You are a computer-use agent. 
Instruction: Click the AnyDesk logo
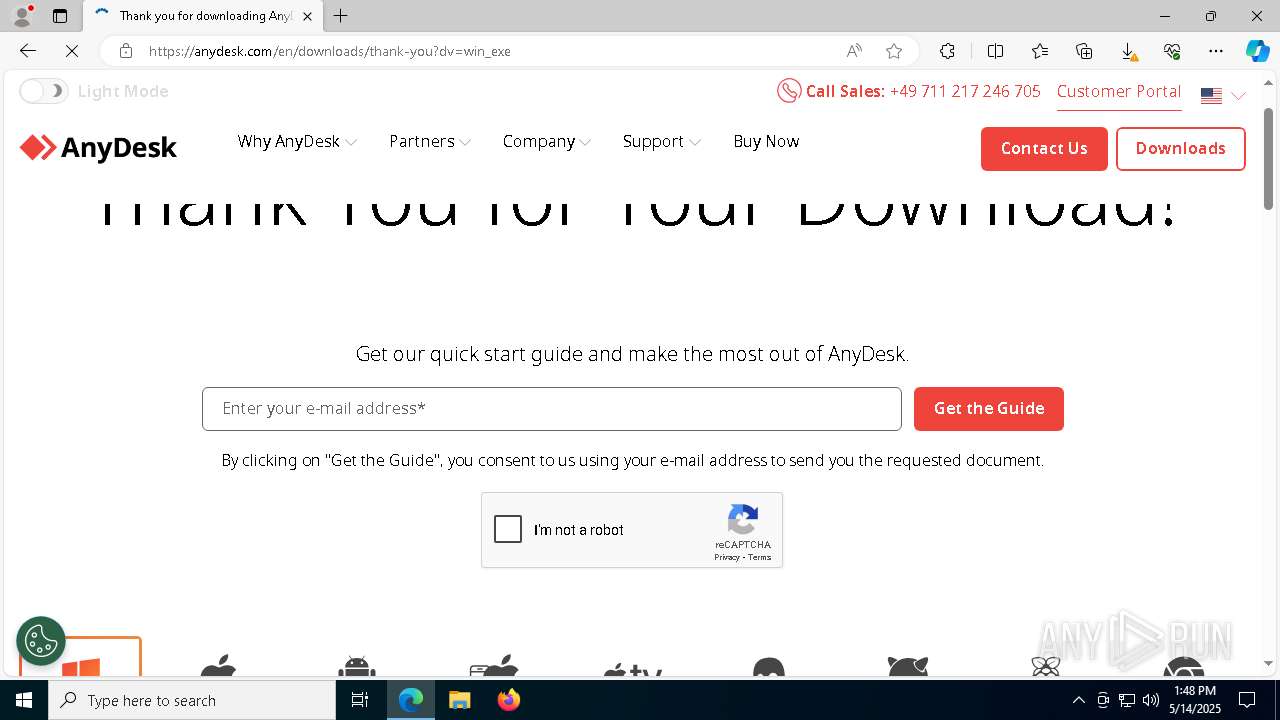(98, 148)
